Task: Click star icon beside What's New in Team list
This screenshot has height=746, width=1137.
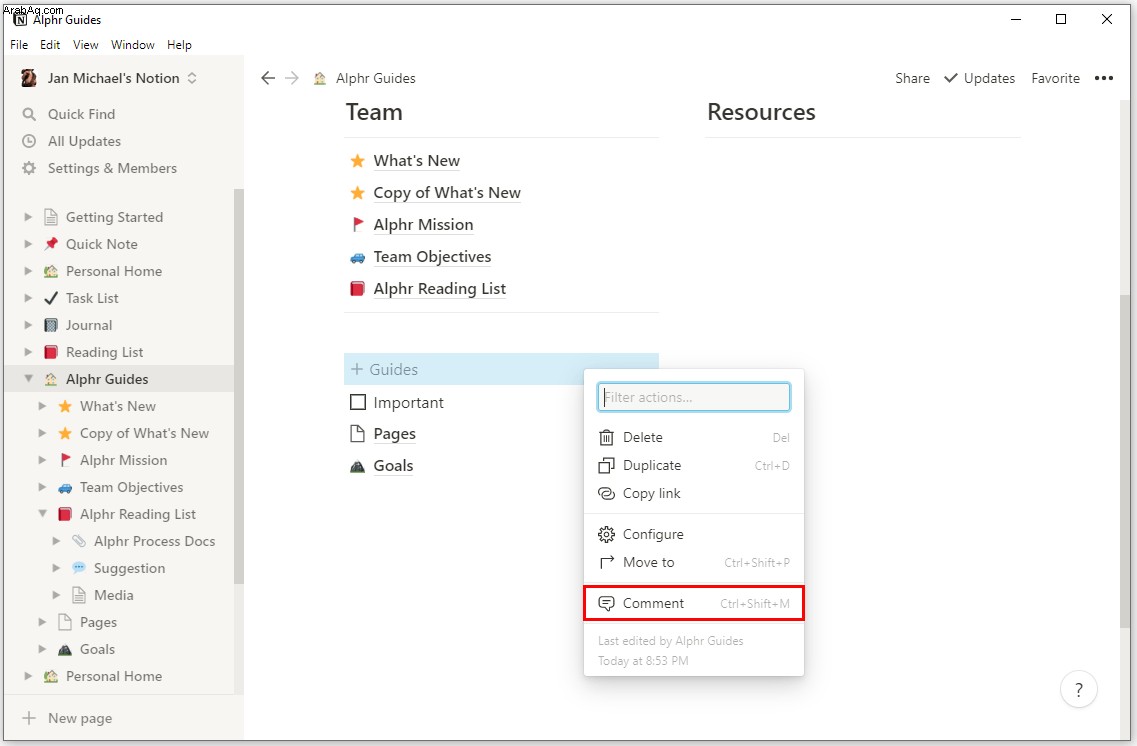Action: pyautogui.click(x=357, y=161)
